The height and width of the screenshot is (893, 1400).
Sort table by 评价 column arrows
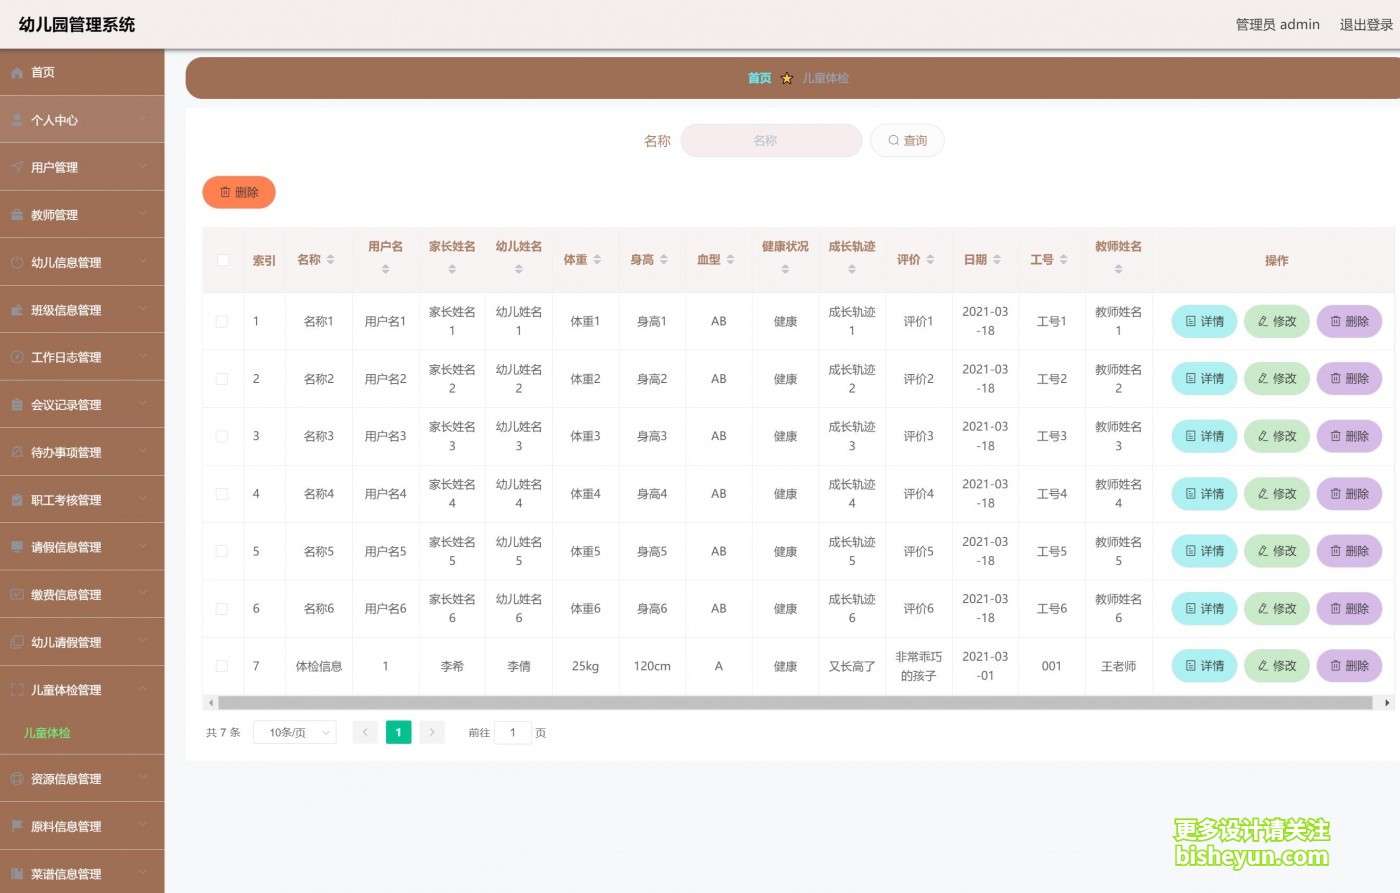(x=930, y=260)
